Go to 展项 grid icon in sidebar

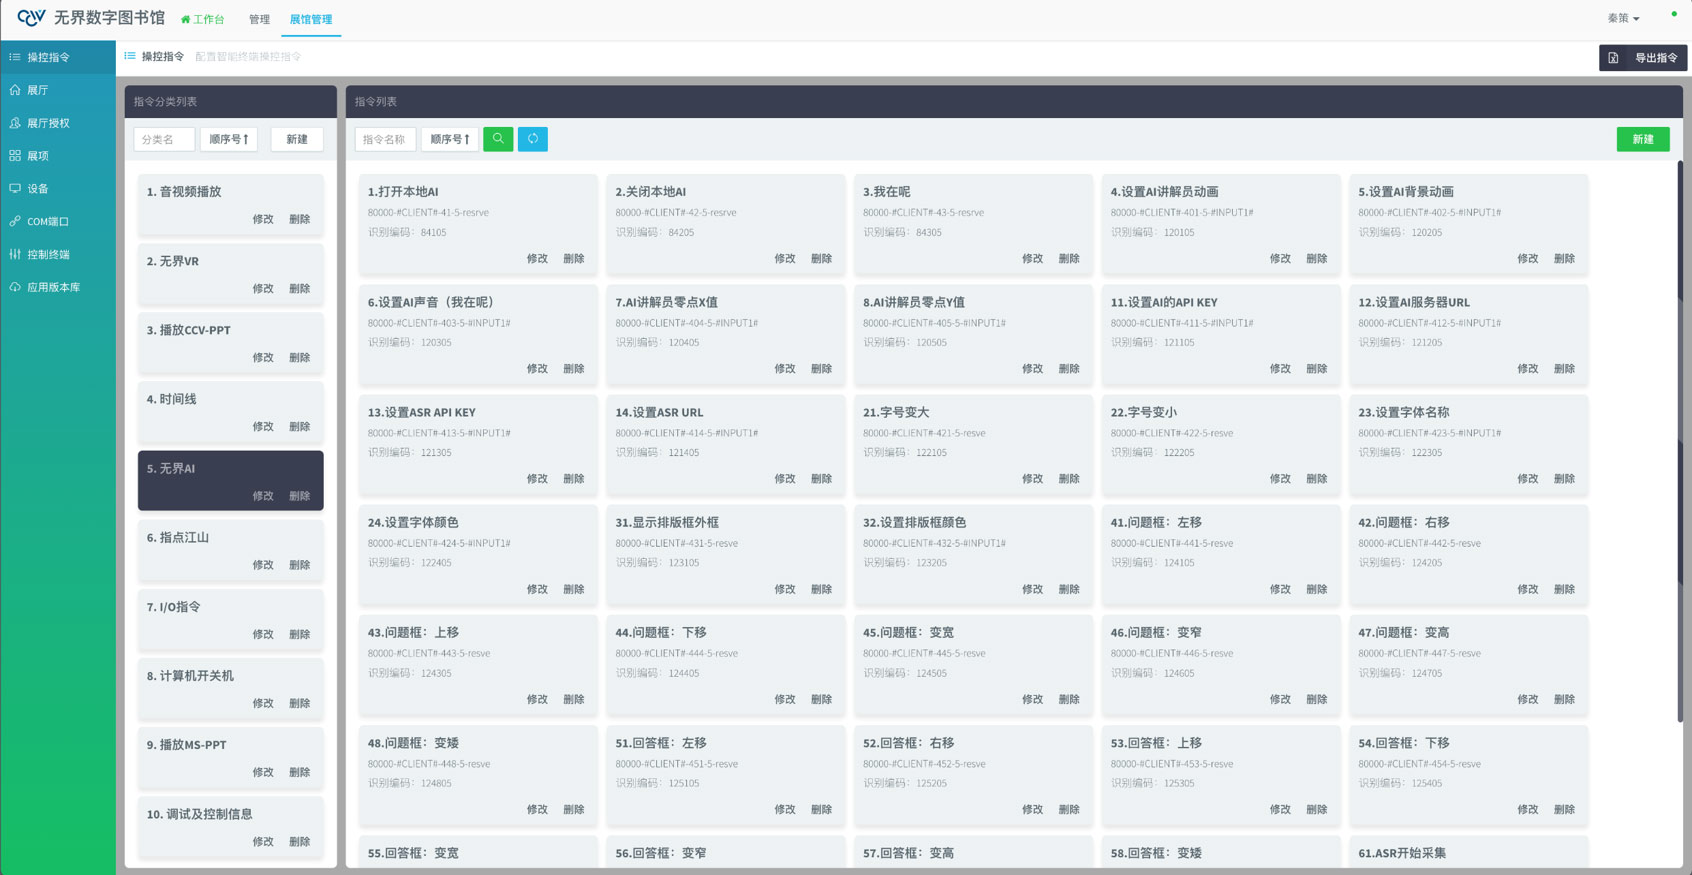15,156
